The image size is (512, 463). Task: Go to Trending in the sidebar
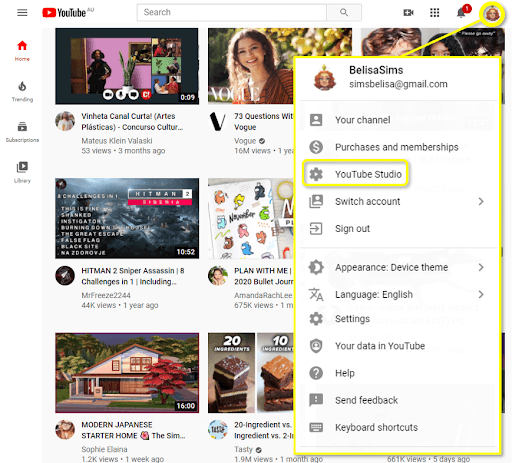(x=22, y=91)
